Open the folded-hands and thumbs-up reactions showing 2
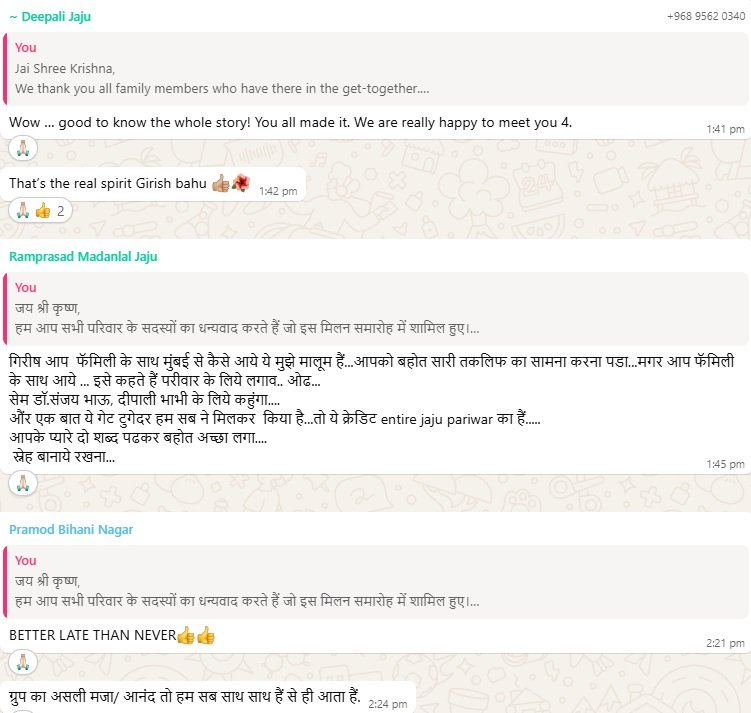Viewport: 751px width, 713px height. (40, 211)
